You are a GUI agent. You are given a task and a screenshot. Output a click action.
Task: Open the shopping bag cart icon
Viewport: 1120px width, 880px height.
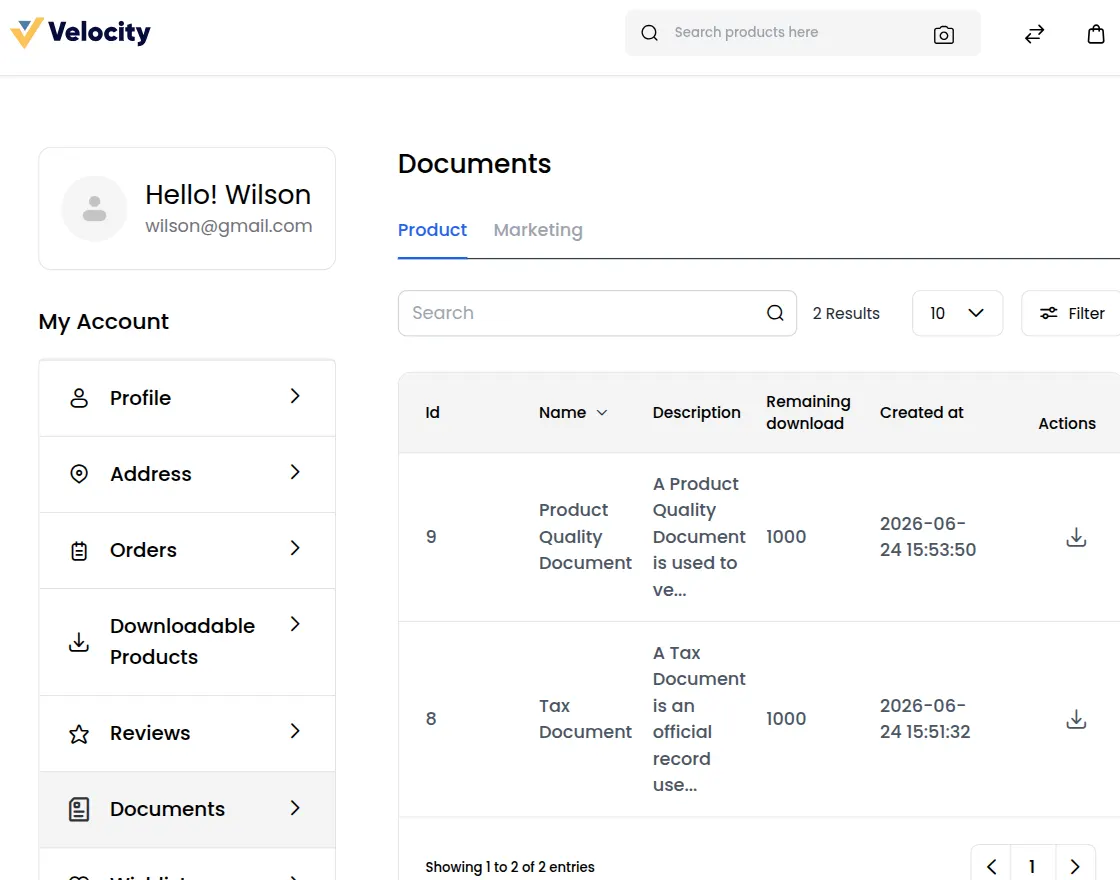tap(1096, 34)
